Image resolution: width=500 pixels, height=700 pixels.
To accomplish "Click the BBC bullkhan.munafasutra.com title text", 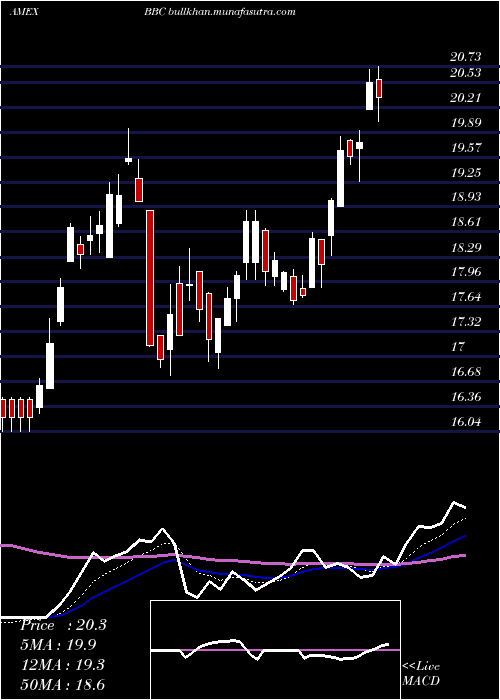I will [220, 12].
